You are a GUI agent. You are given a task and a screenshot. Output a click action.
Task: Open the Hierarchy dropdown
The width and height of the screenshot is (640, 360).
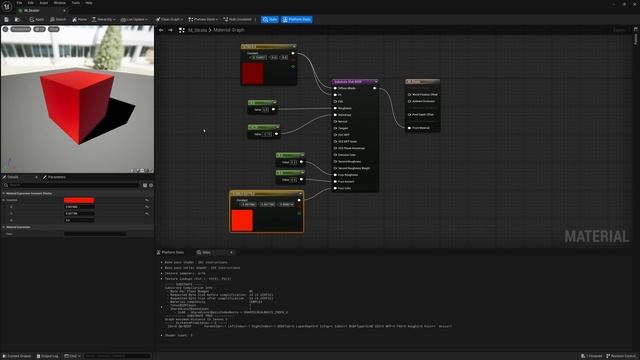pyautogui.click(x=103, y=19)
